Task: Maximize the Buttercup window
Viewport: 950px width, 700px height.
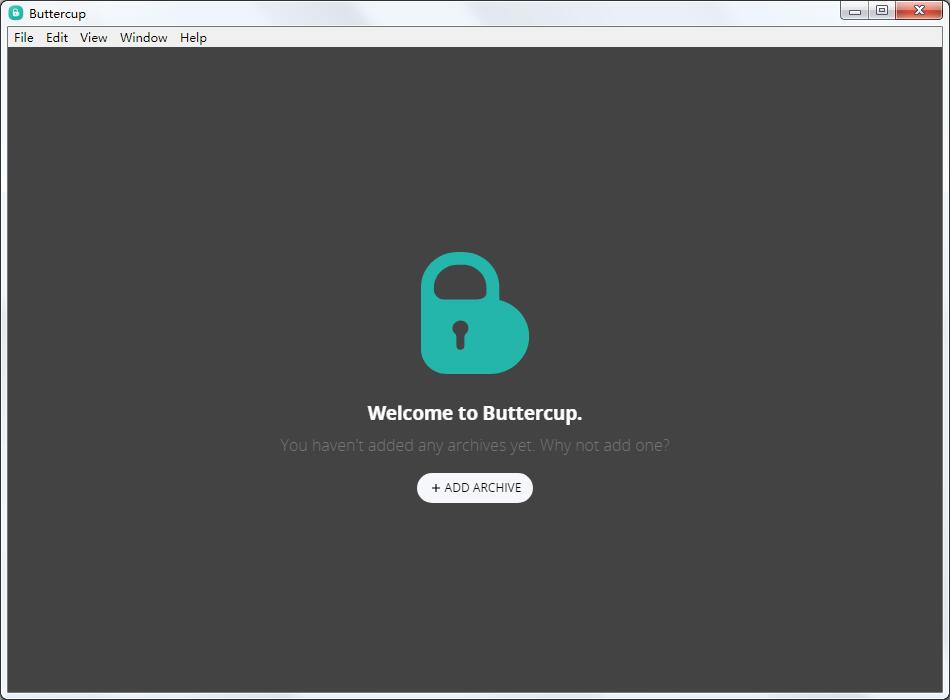Action: tap(882, 11)
